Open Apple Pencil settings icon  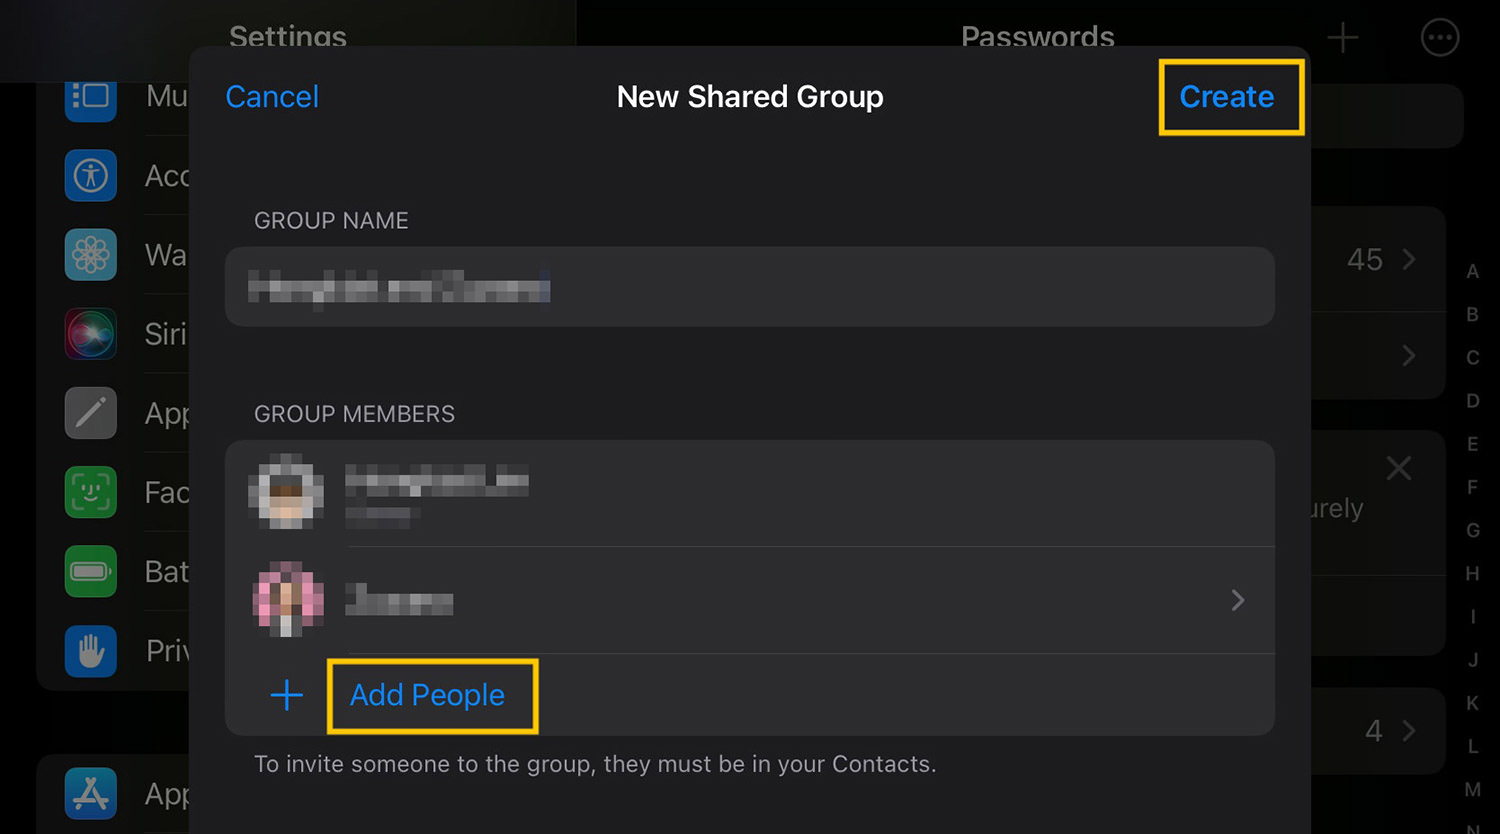coord(91,413)
